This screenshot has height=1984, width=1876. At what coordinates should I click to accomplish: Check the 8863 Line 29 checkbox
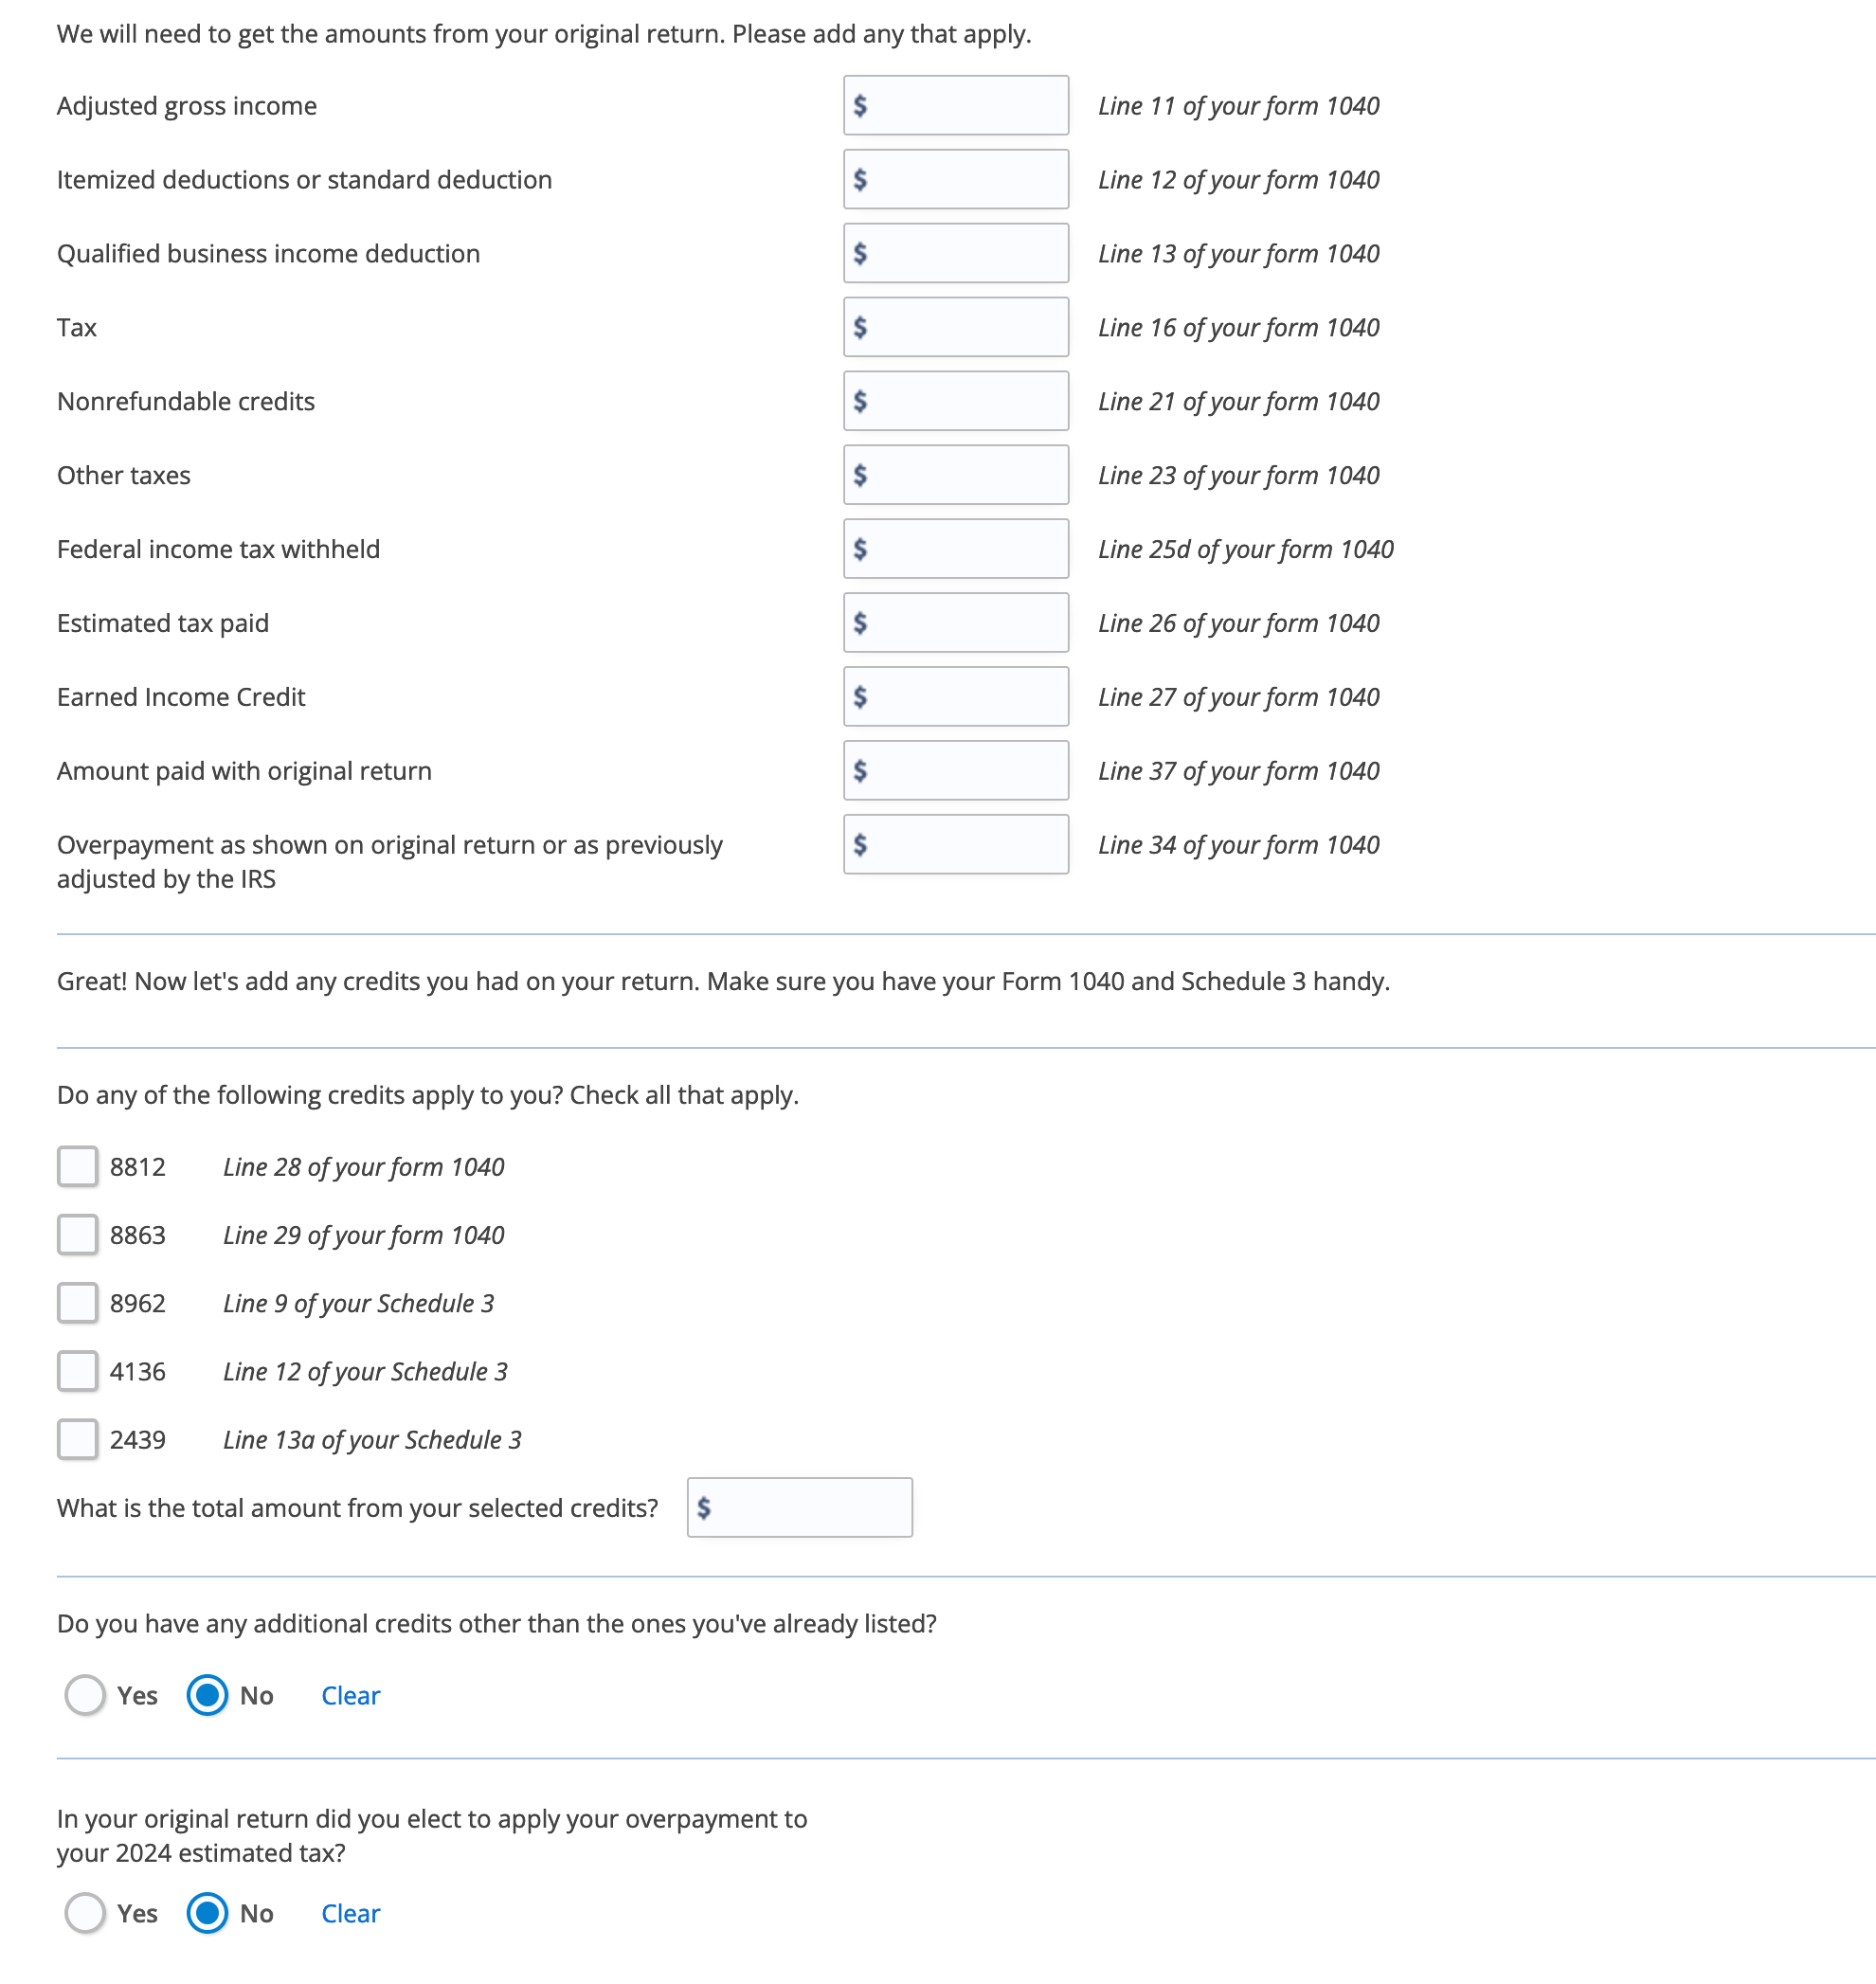(x=80, y=1235)
